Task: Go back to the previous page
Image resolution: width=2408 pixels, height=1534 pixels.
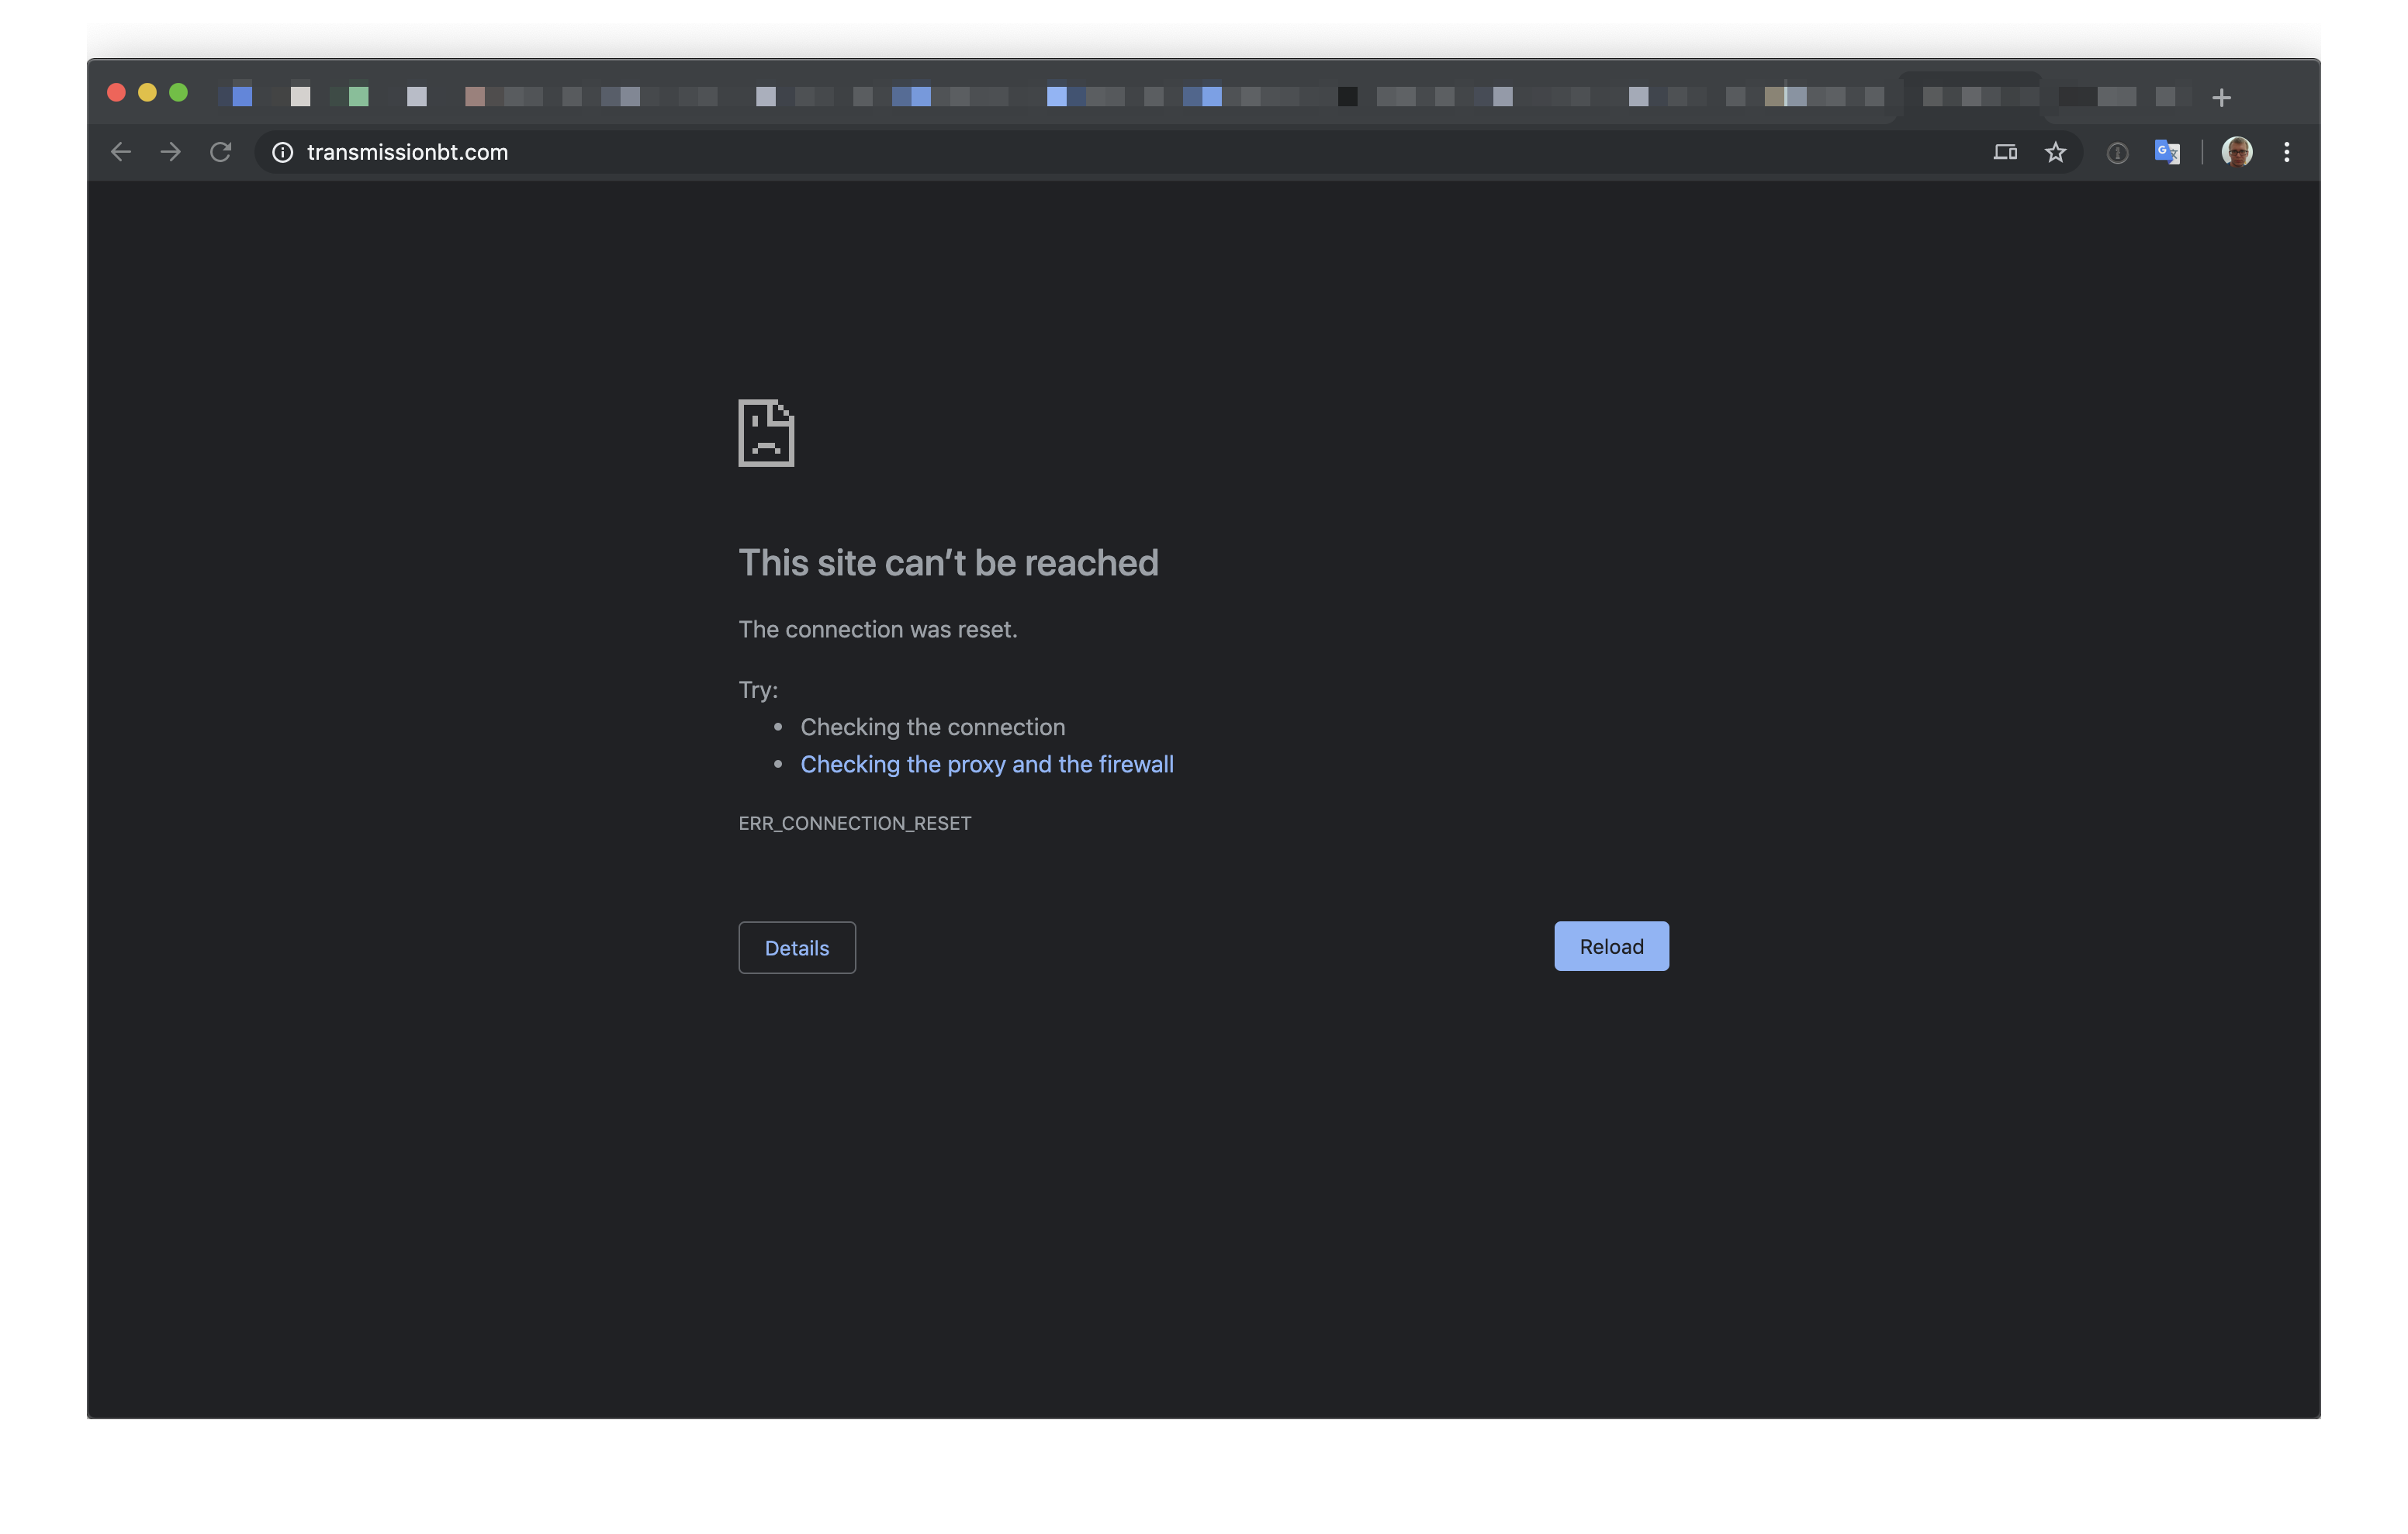Action: 121,152
